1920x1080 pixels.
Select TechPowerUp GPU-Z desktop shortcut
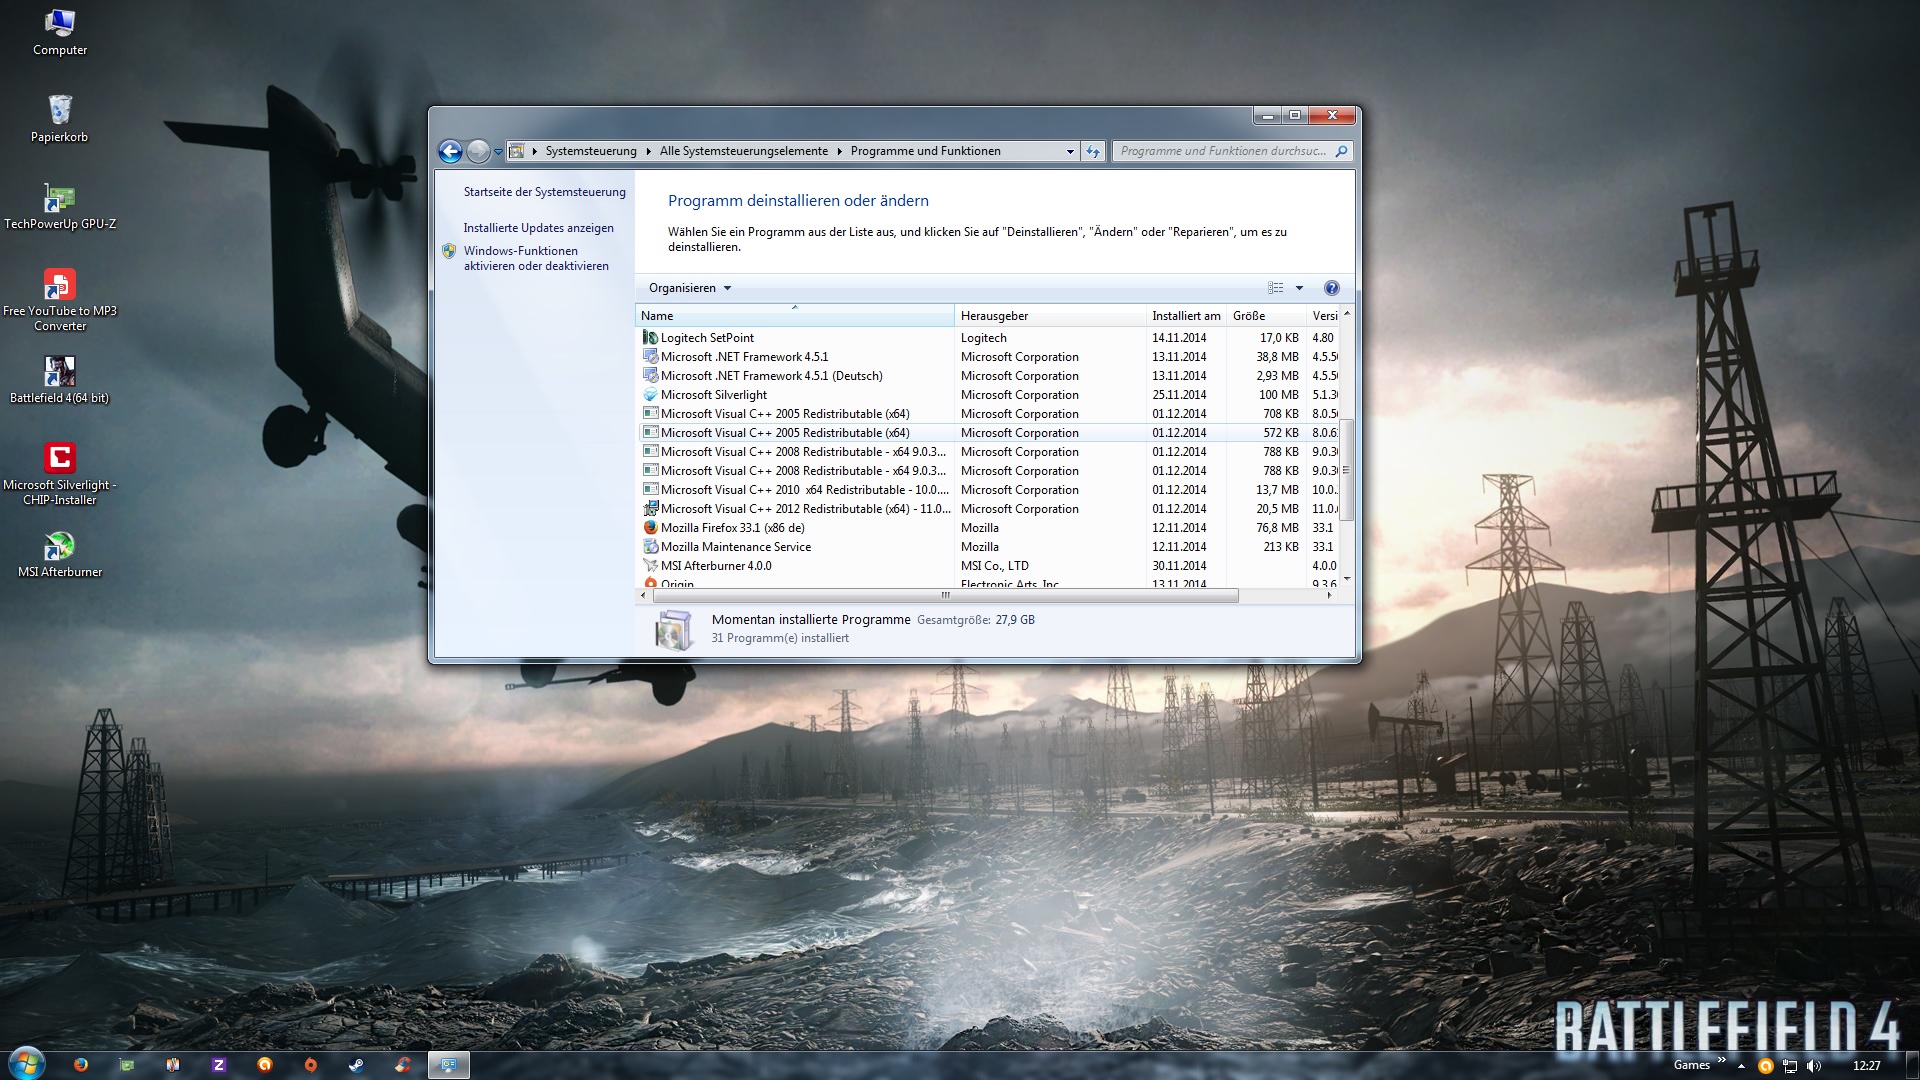click(x=60, y=206)
